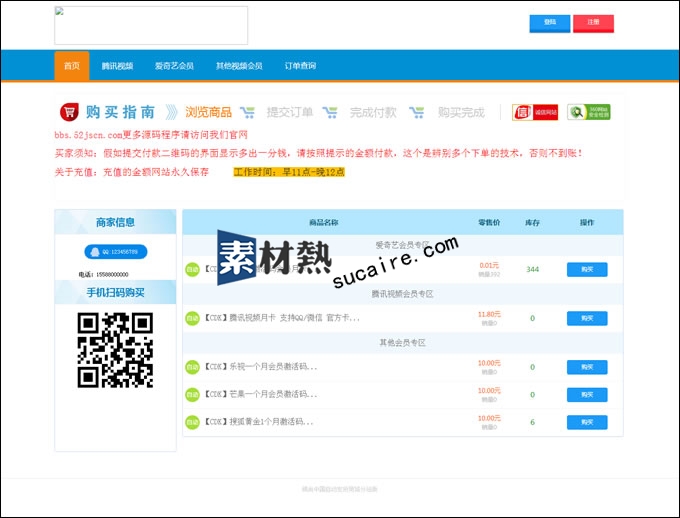
Task: Click the 自动 icon on the 0.01元 row
Action: 192,269
